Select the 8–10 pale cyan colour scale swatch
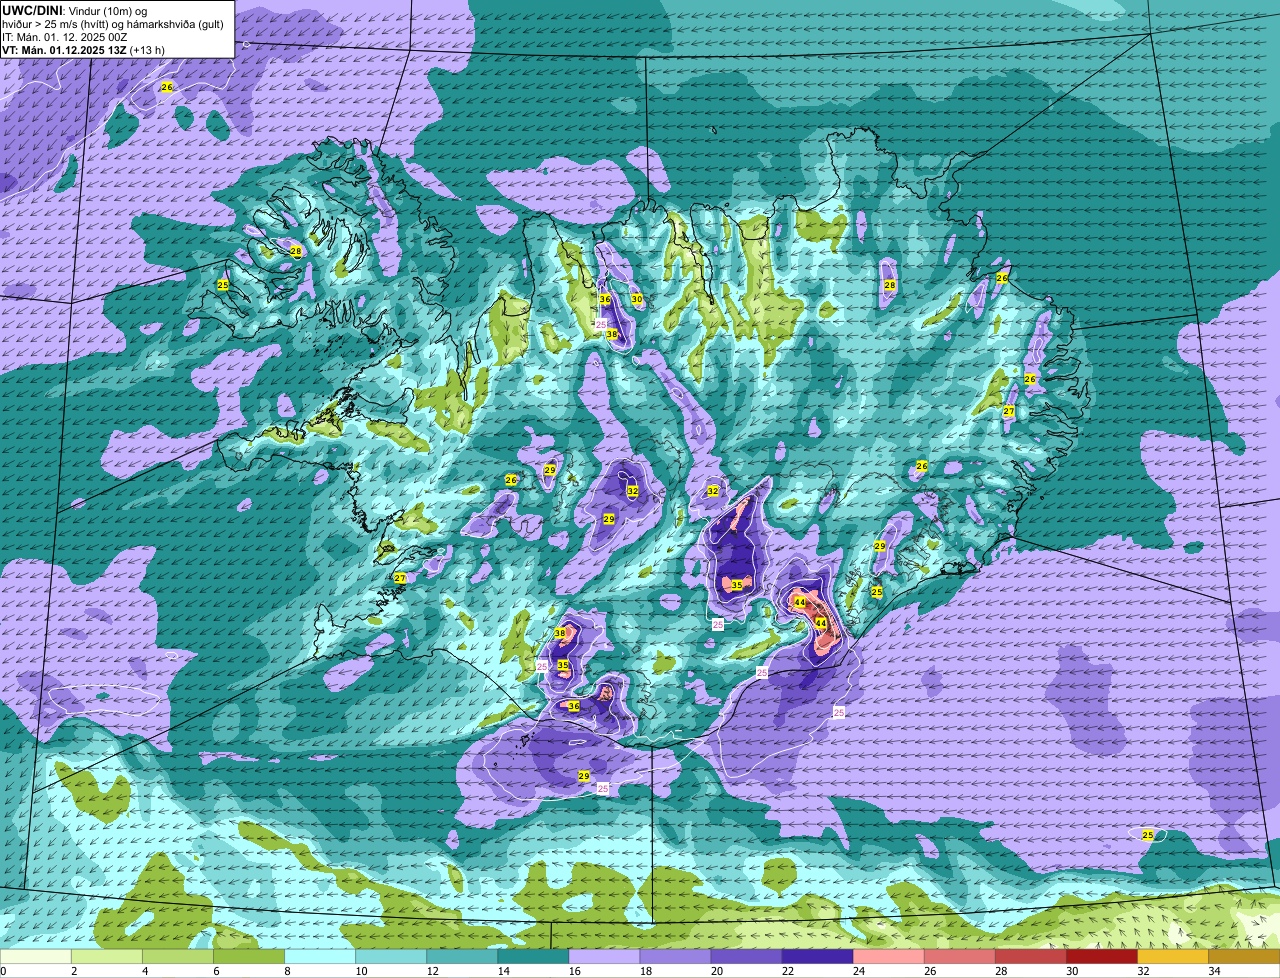The image size is (1280, 978). 320,956
